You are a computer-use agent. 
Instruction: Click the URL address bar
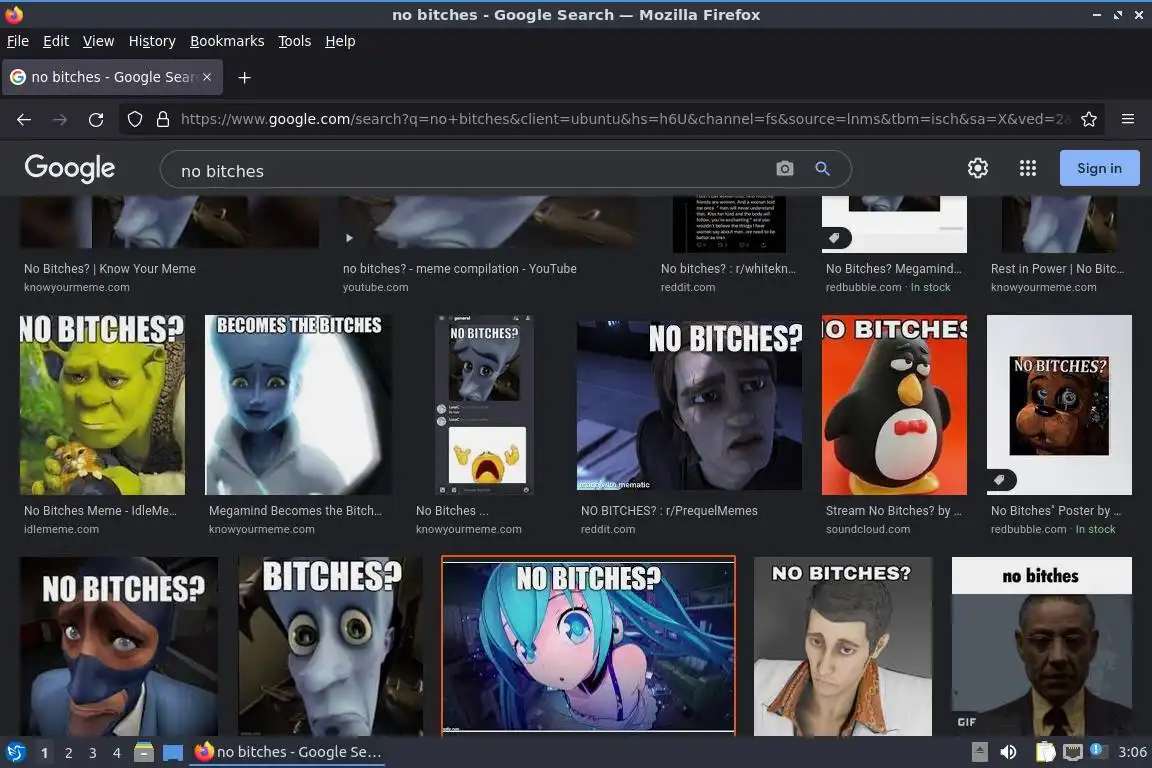(x=624, y=119)
